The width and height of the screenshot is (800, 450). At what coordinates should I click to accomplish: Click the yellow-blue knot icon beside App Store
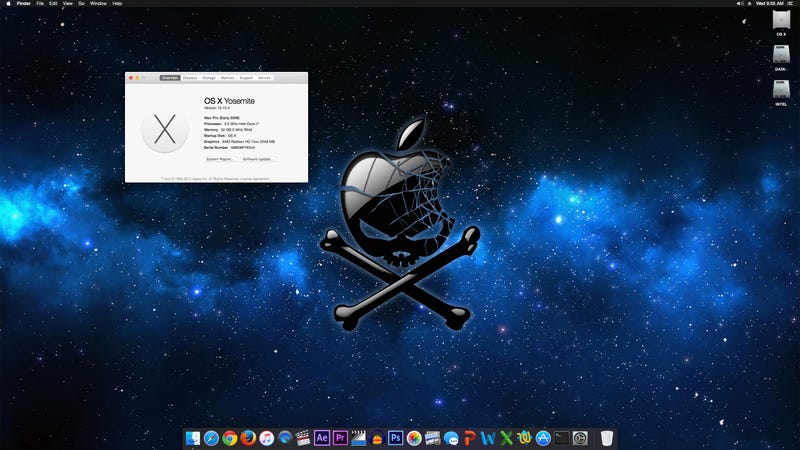coord(524,438)
